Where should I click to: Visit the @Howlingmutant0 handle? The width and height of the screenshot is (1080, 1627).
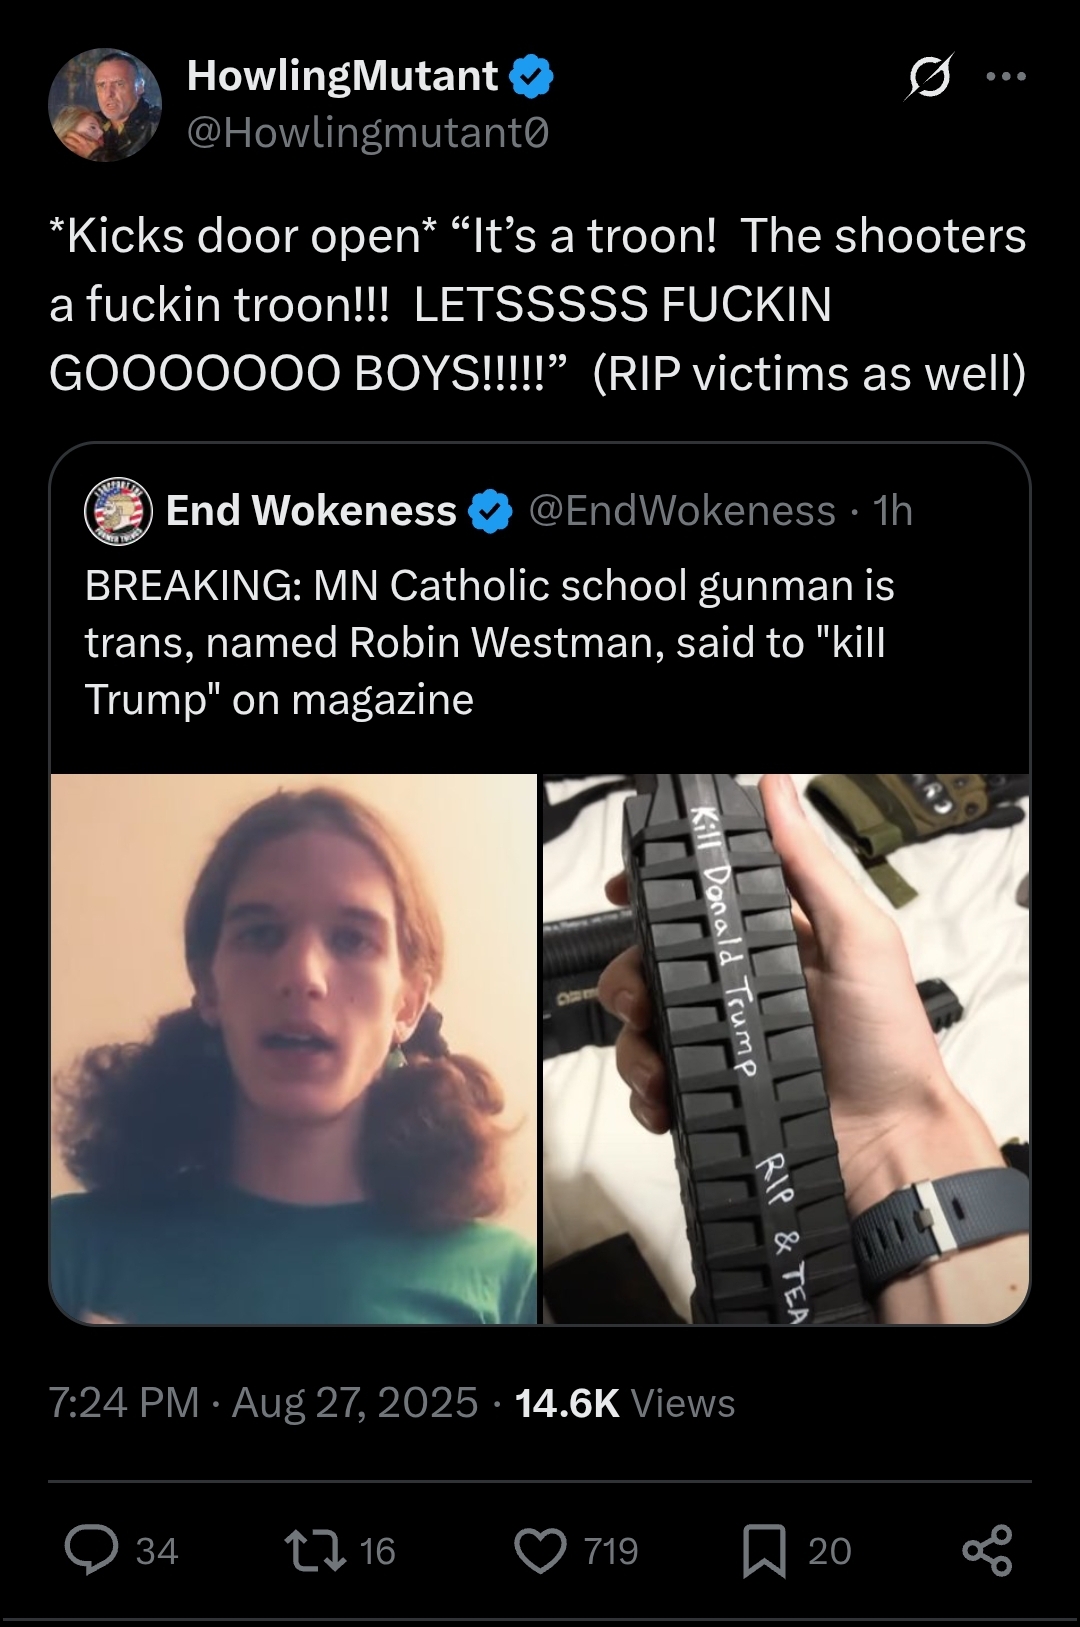[368, 132]
